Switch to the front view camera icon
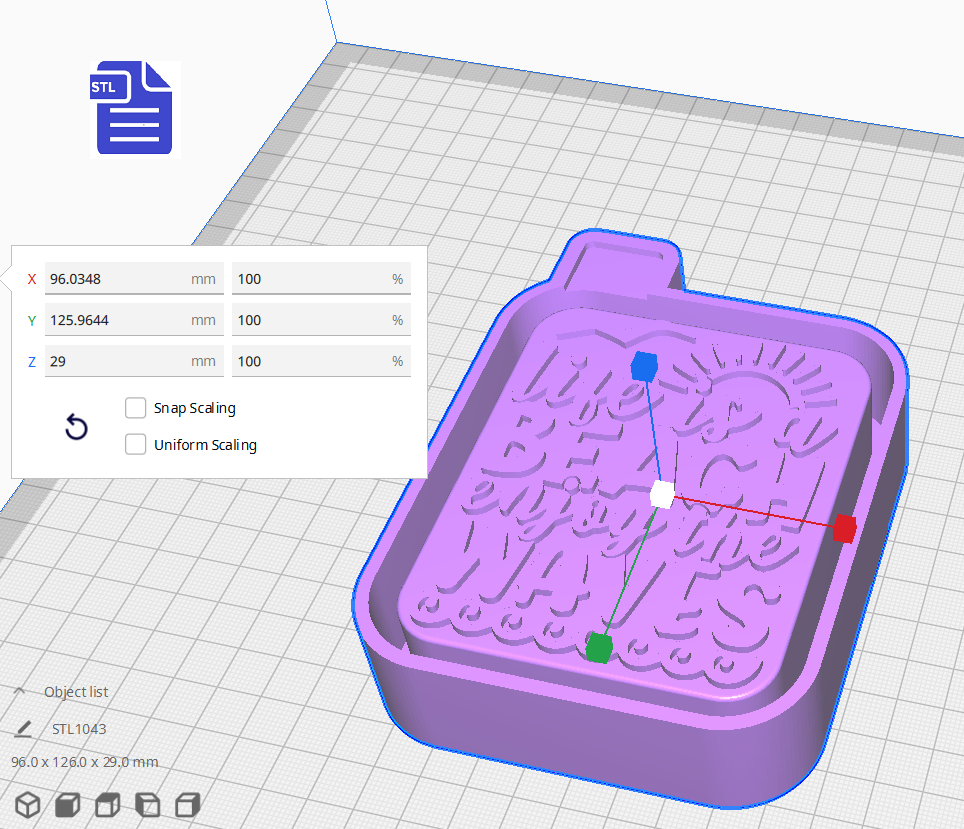 click(66, 805)
